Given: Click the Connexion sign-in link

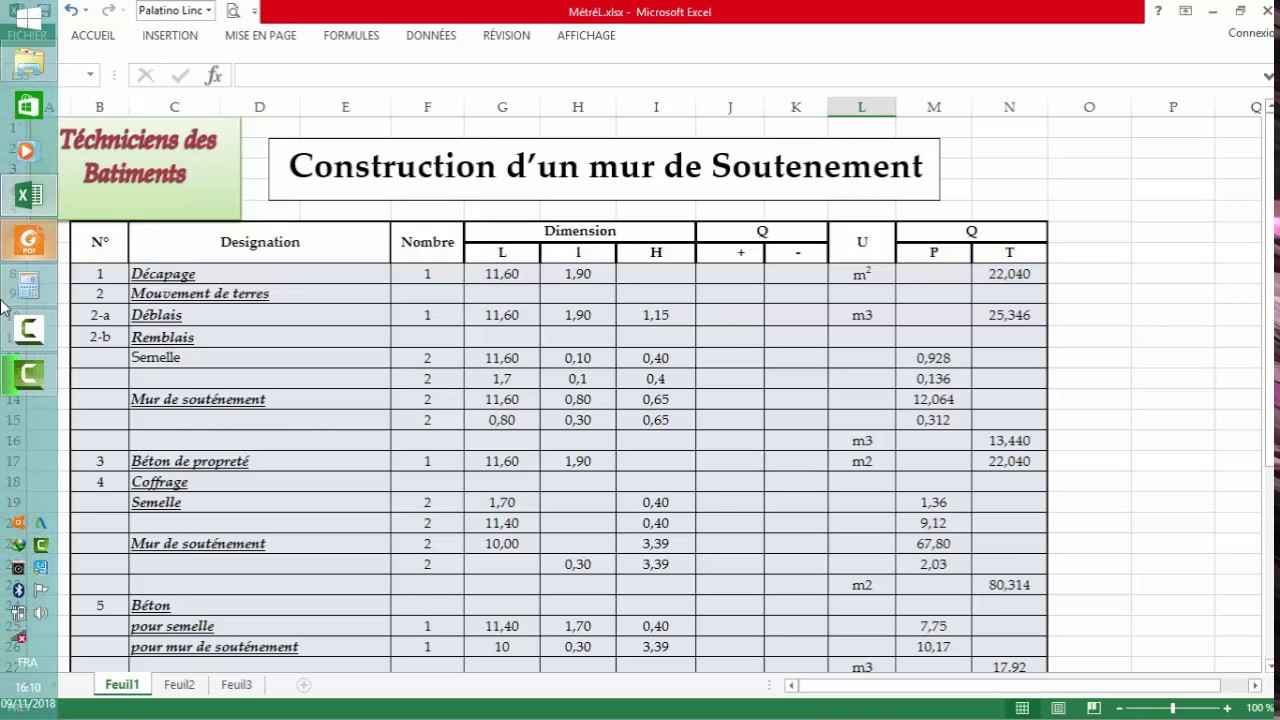Looking at the screenshot, I should point(1251,33).
